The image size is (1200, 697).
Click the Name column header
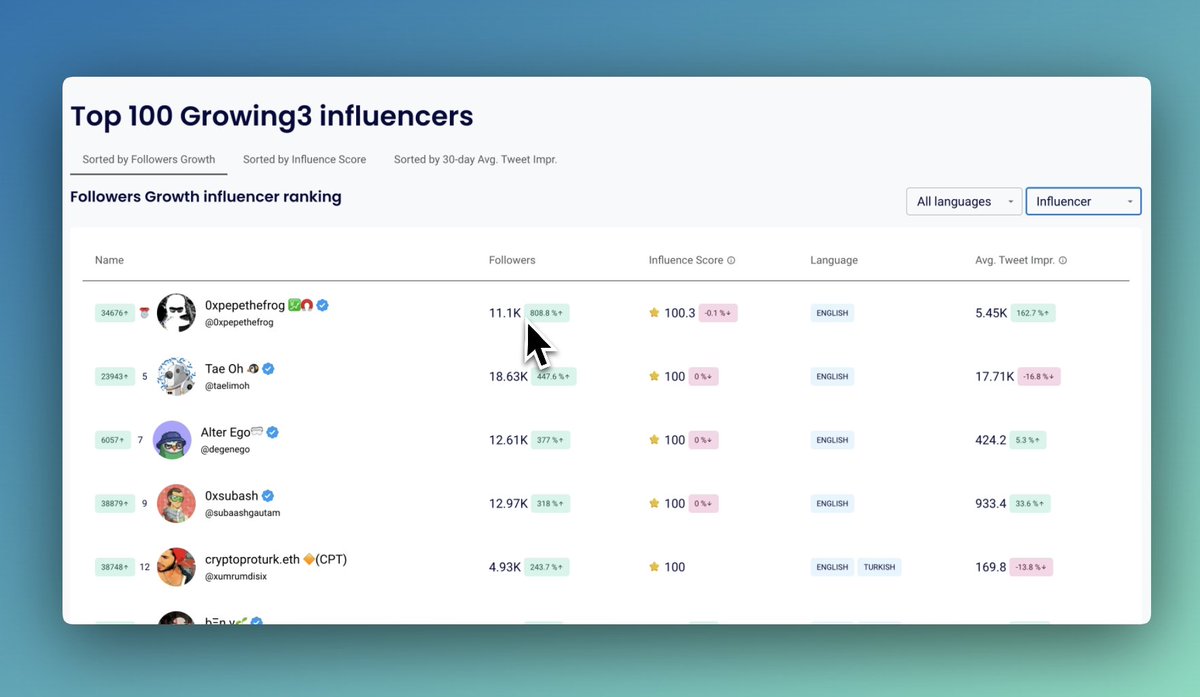(109, 260)
